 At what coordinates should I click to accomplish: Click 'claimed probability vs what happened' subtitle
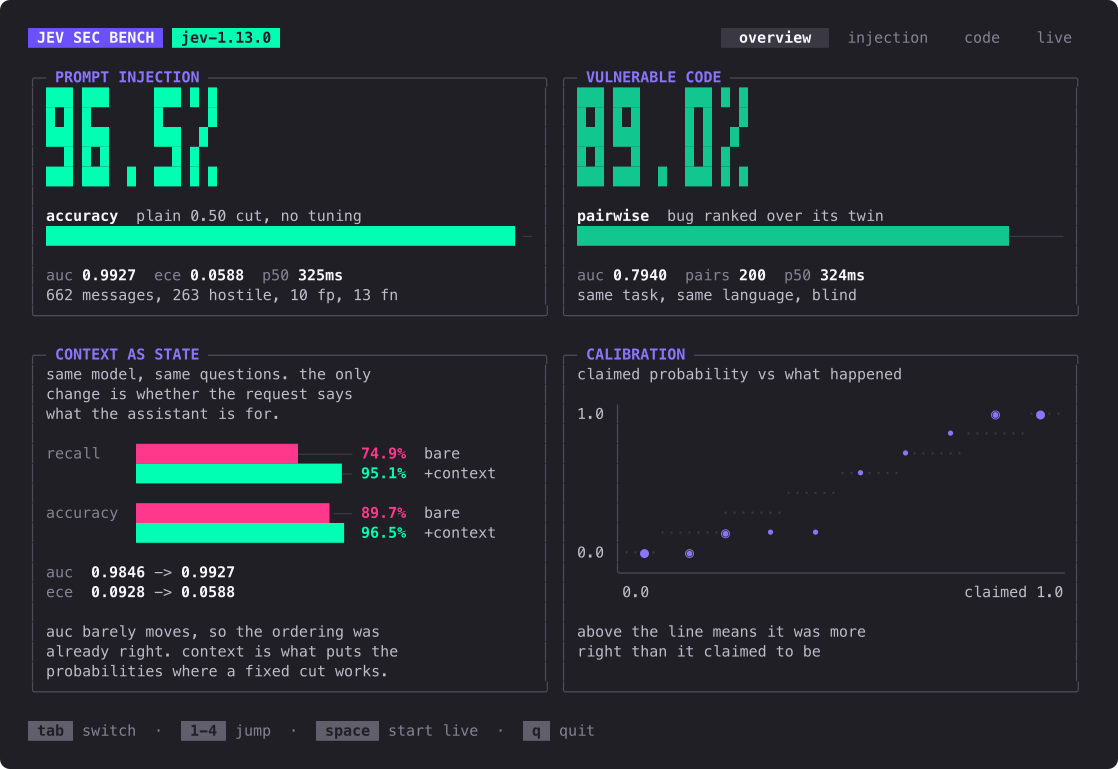click(739, 374)
